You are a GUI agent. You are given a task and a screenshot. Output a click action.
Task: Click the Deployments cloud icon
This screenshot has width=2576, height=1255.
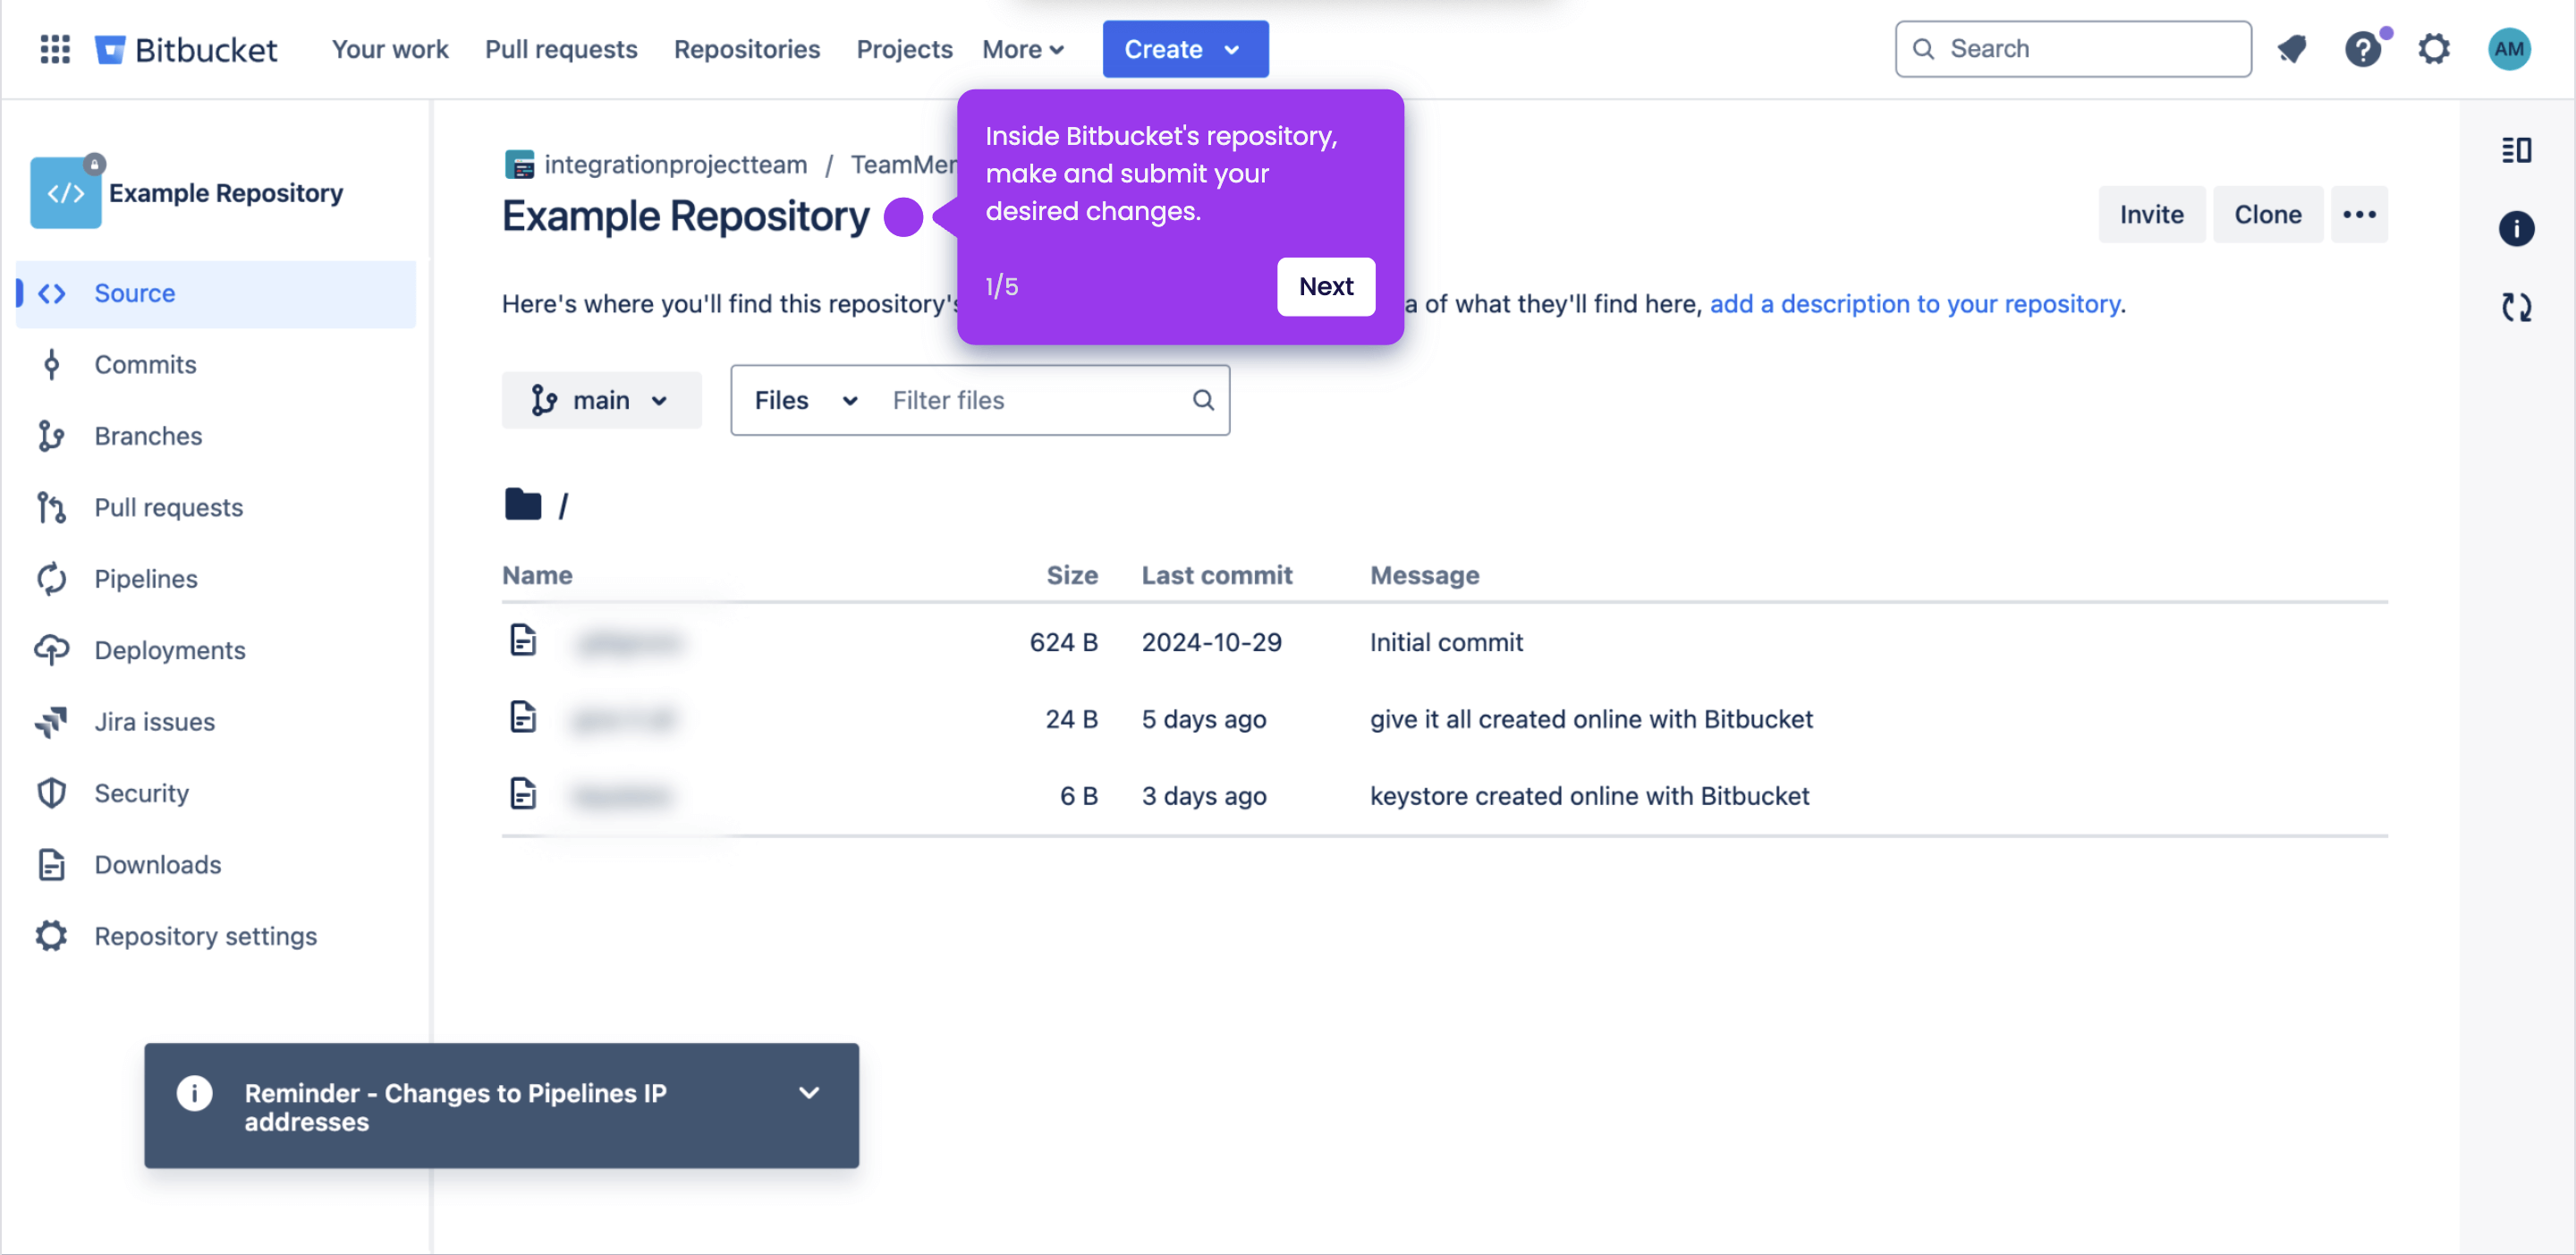click(x=51, y=650)
